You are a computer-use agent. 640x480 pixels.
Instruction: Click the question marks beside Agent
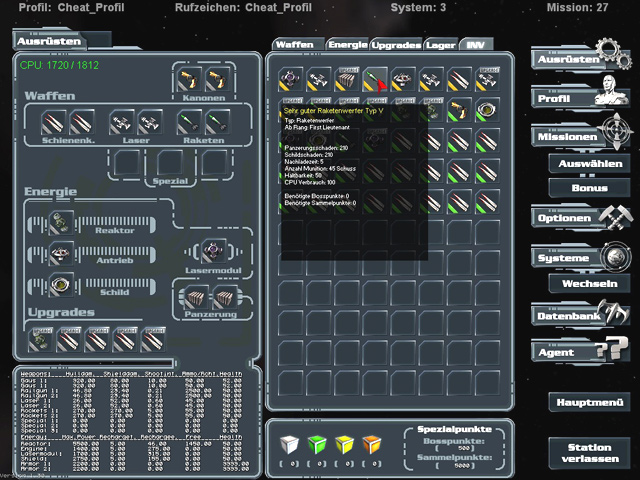click(612, 349)
